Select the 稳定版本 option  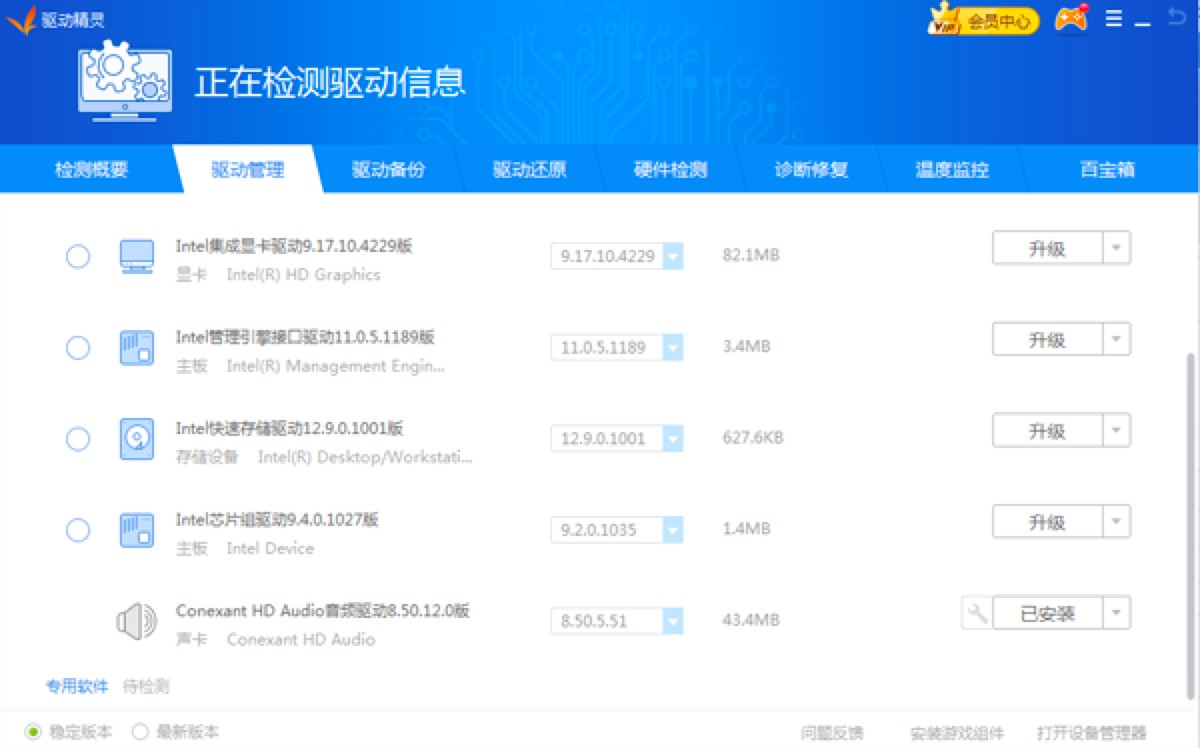(30, 731)
